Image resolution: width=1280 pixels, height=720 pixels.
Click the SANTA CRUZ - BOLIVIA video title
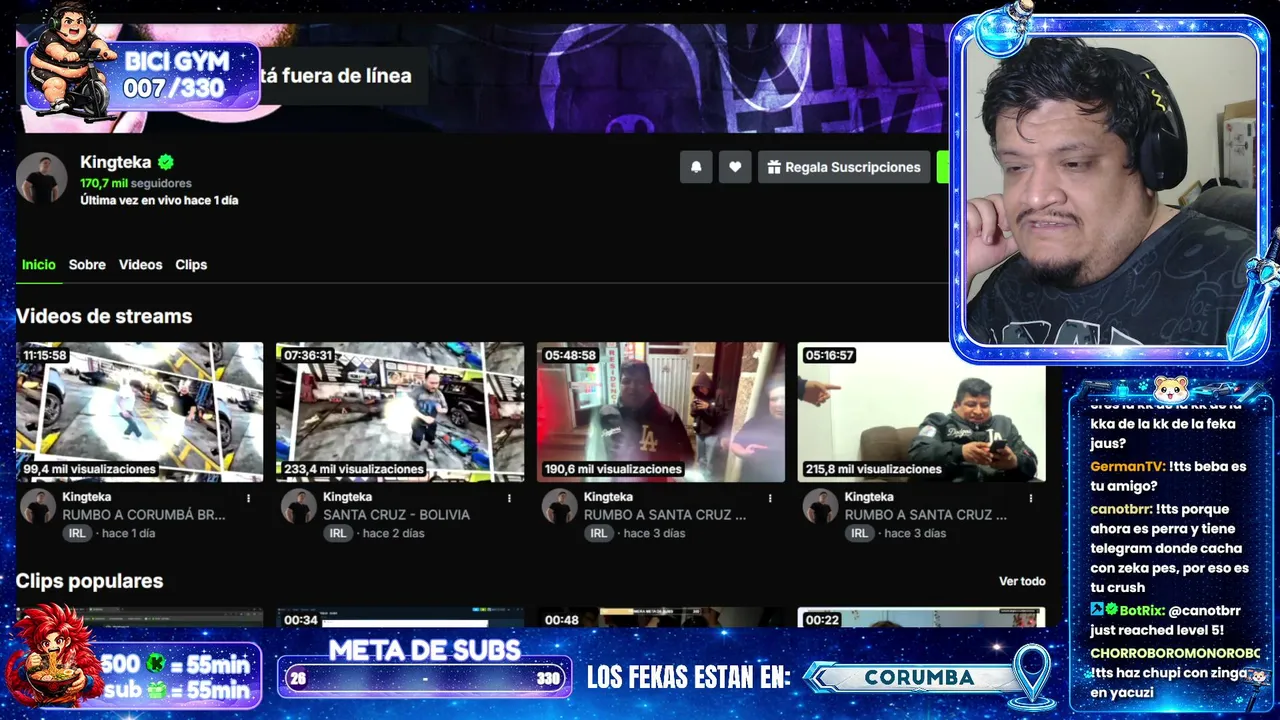(396, 515)
